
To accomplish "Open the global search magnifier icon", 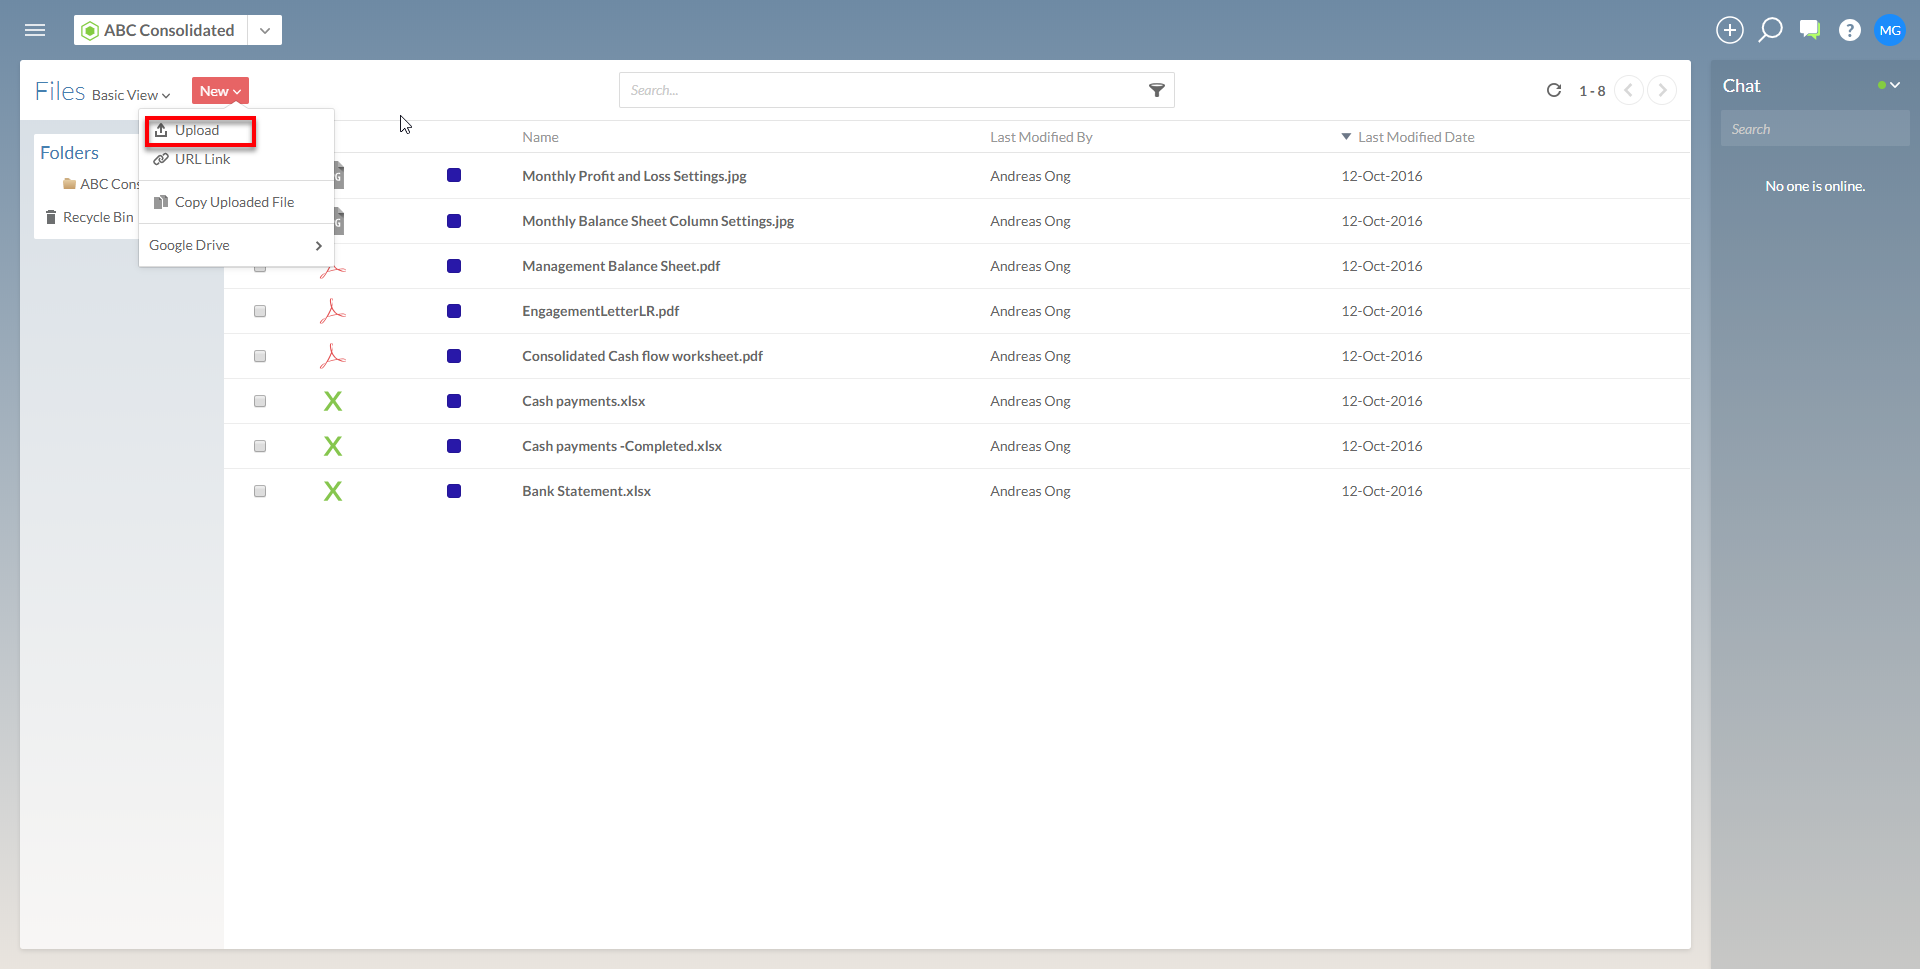I will pyautogui.click(x=1770, y=30).
